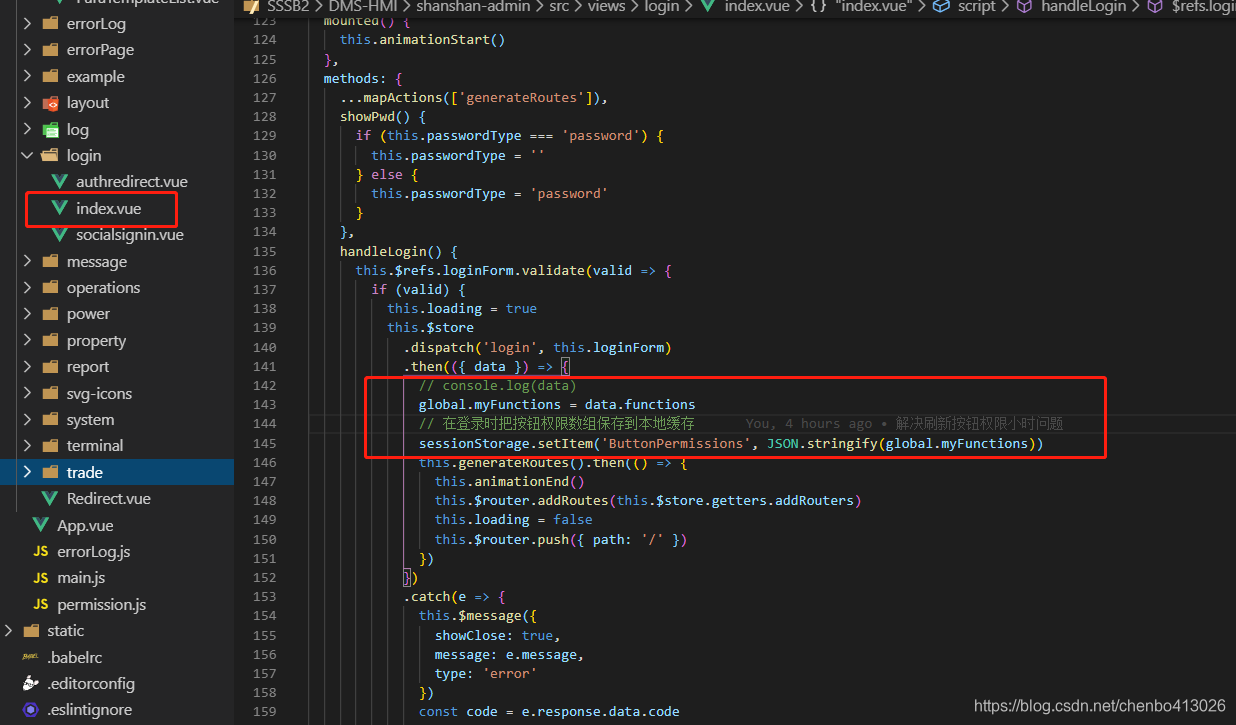Image resolution: width=1236 pixels, height=725 pixels.
Task: Click line number 145 in gutter
Action: pyautogui.click(x=264, y=443)
